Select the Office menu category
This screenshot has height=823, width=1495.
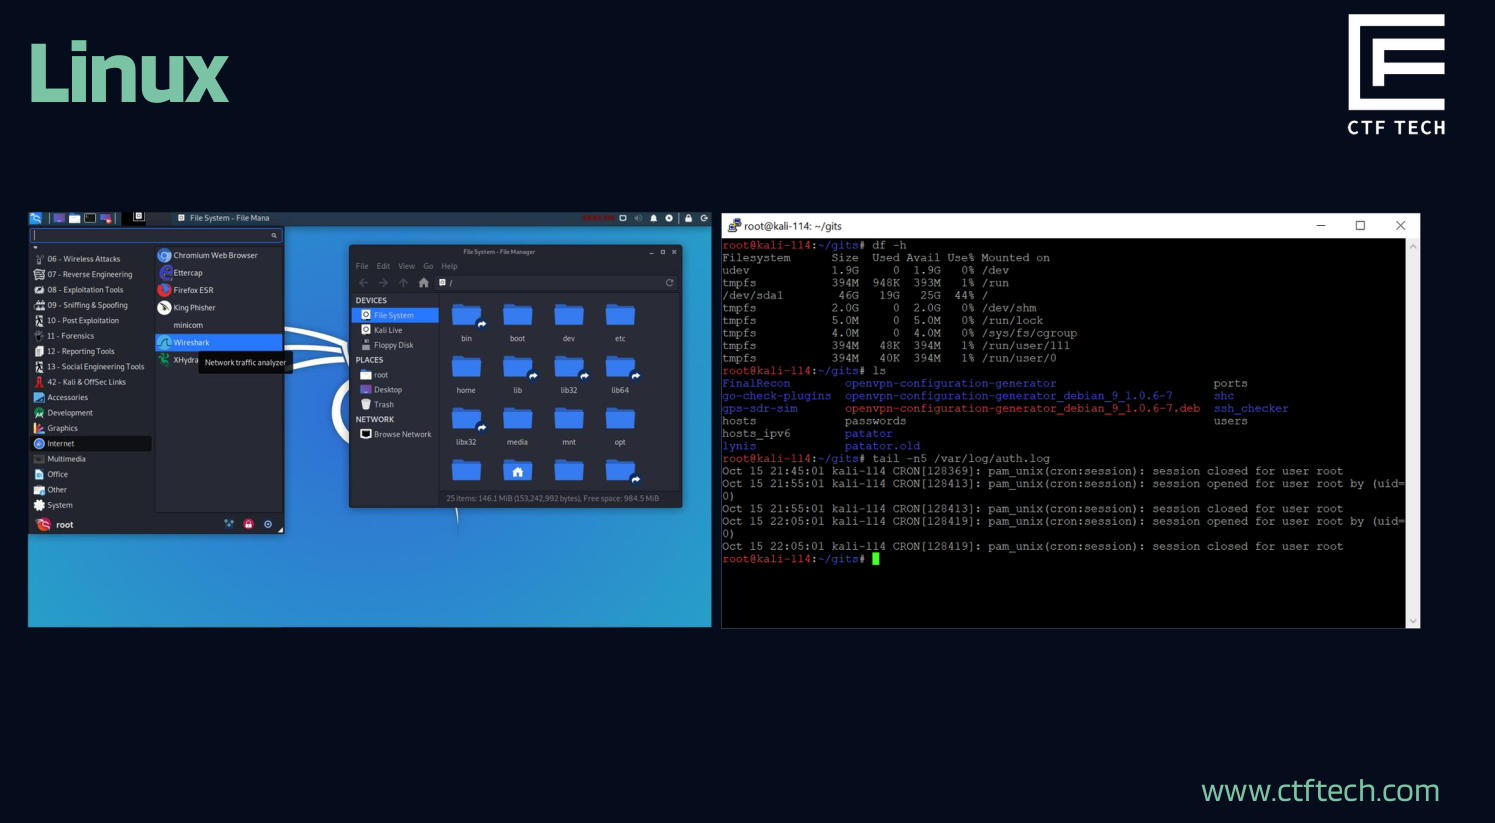click(x=51, y=474)
